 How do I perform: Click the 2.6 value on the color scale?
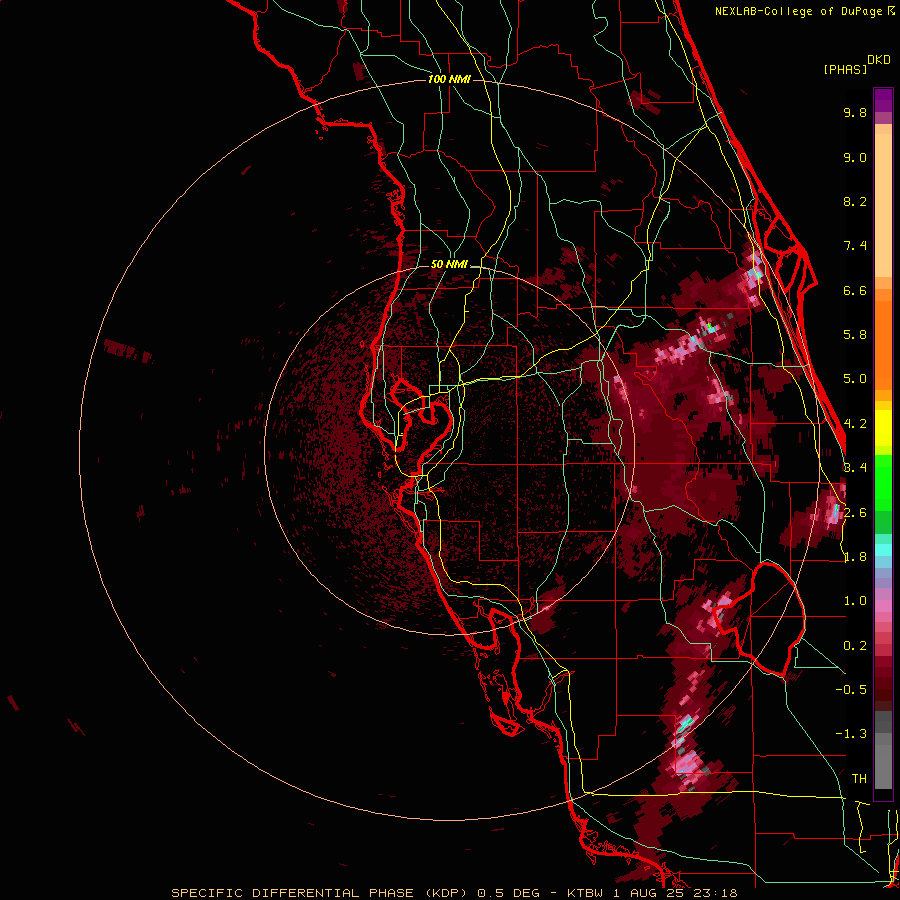point(855,513)
